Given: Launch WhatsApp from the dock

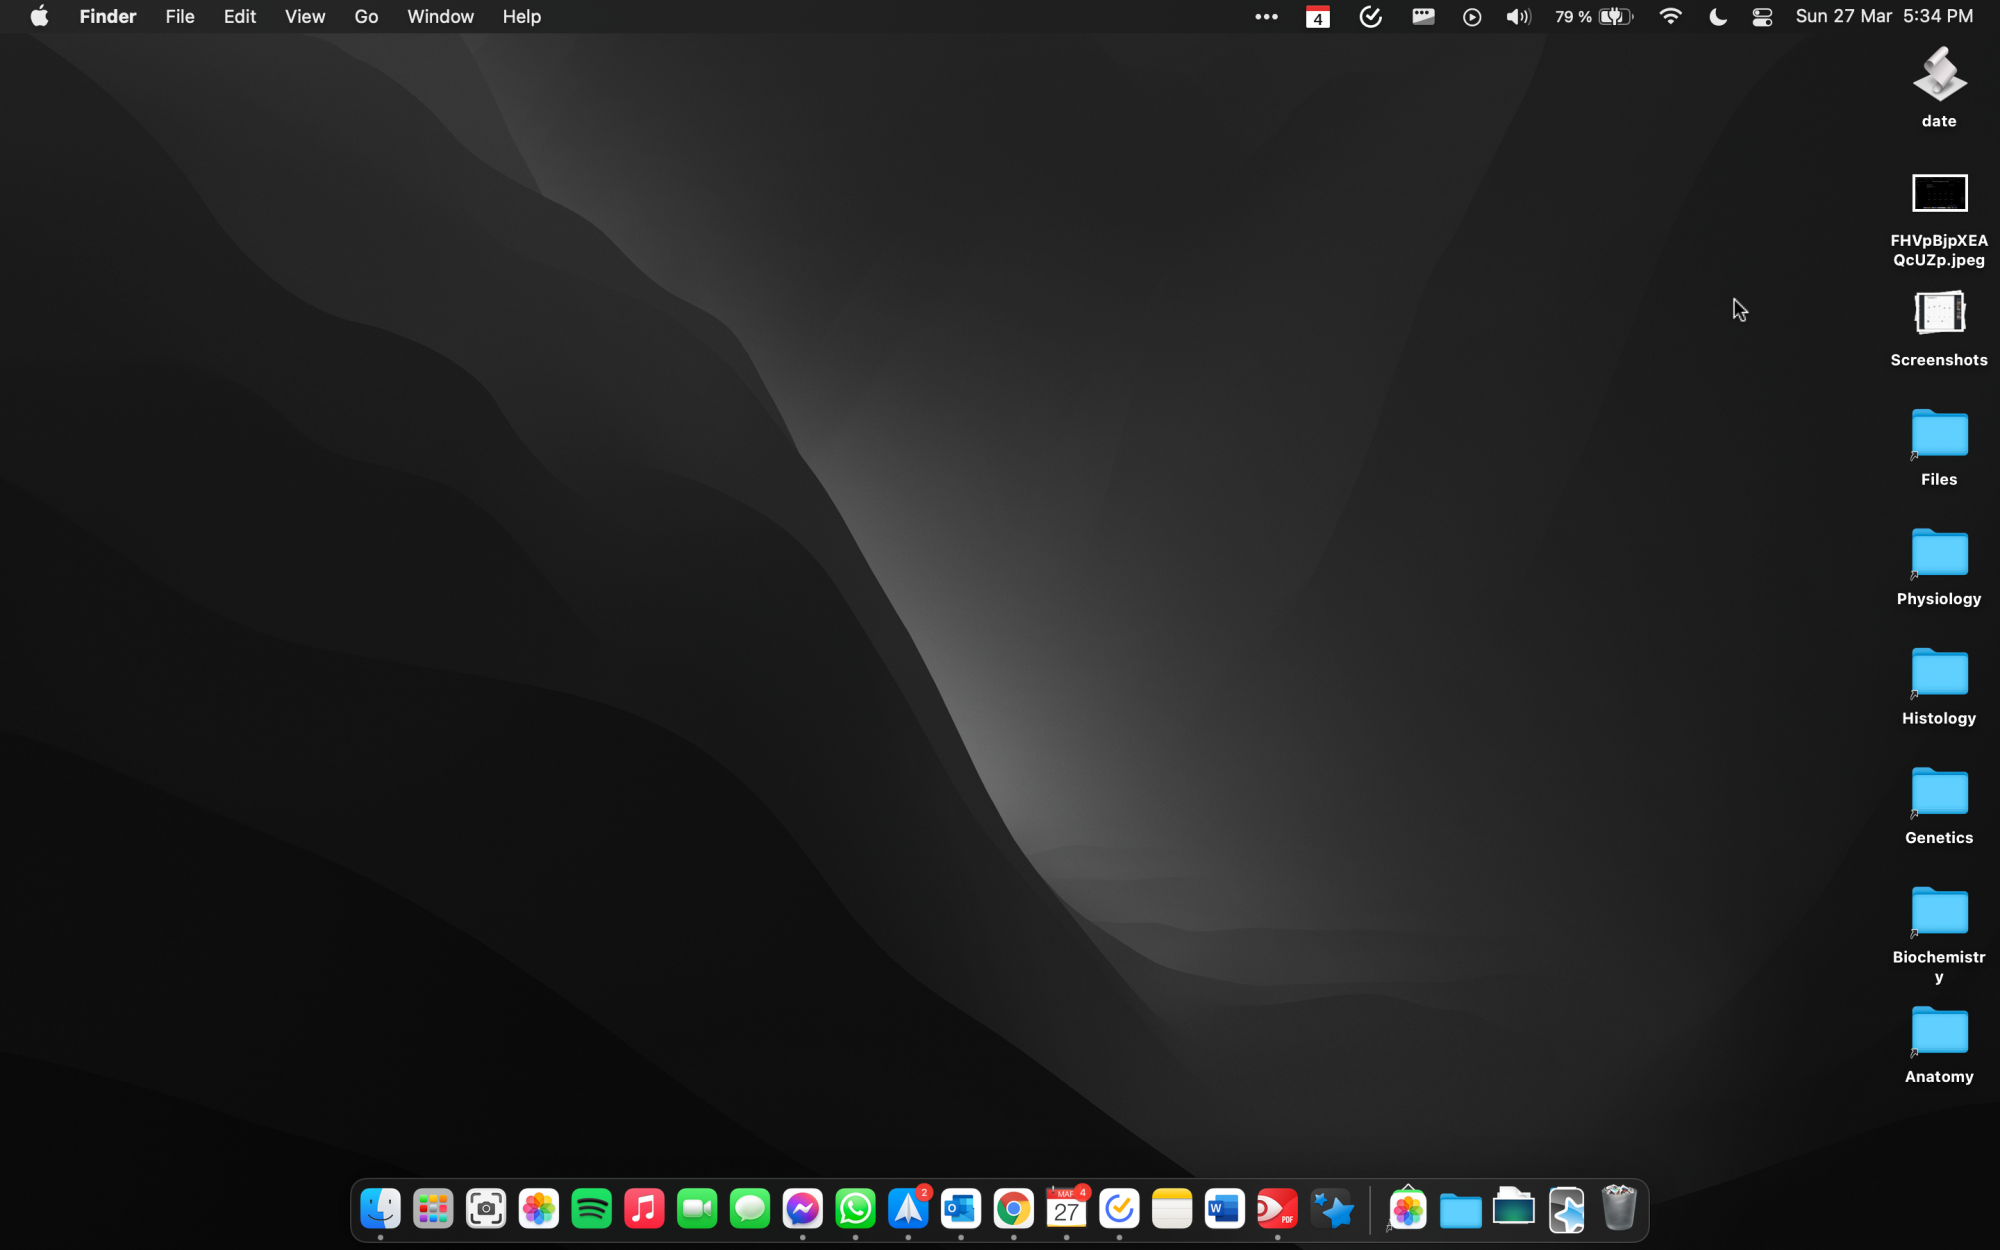Looking at the screenshot, I should 855,1209.
